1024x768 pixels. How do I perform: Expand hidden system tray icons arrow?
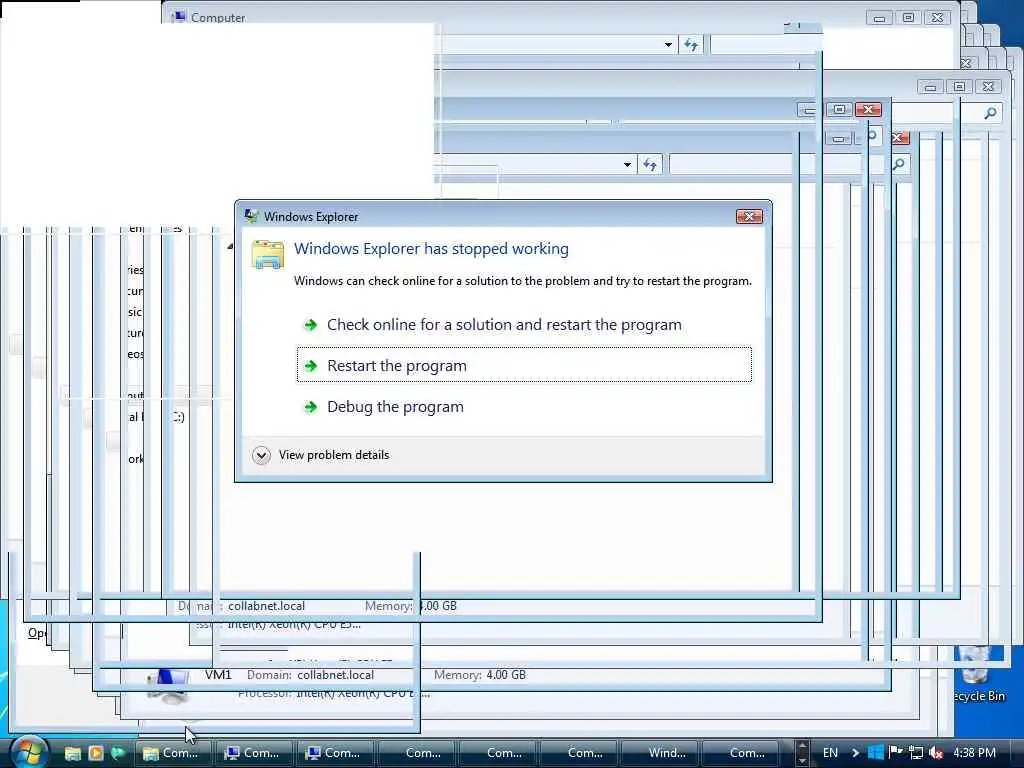(856, 753)
